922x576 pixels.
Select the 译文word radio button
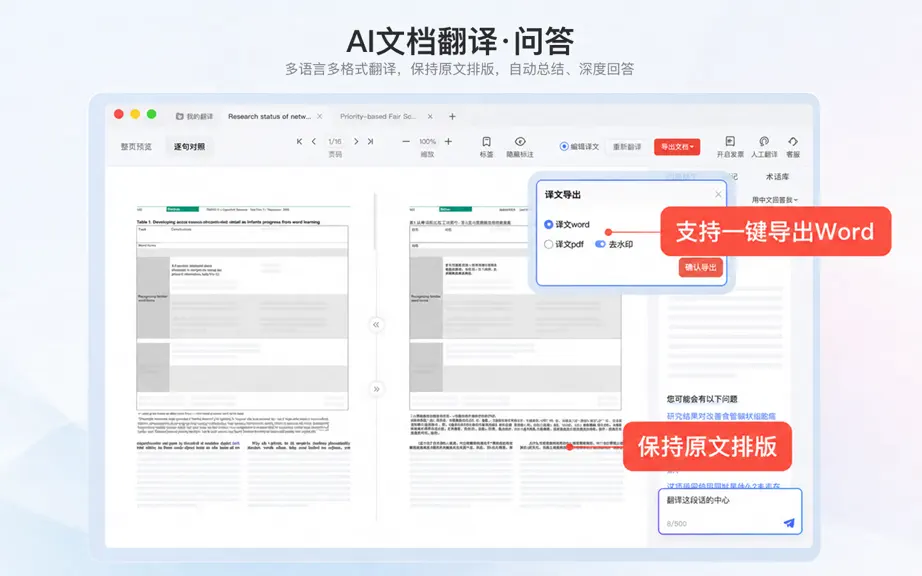tap(549, 225)
